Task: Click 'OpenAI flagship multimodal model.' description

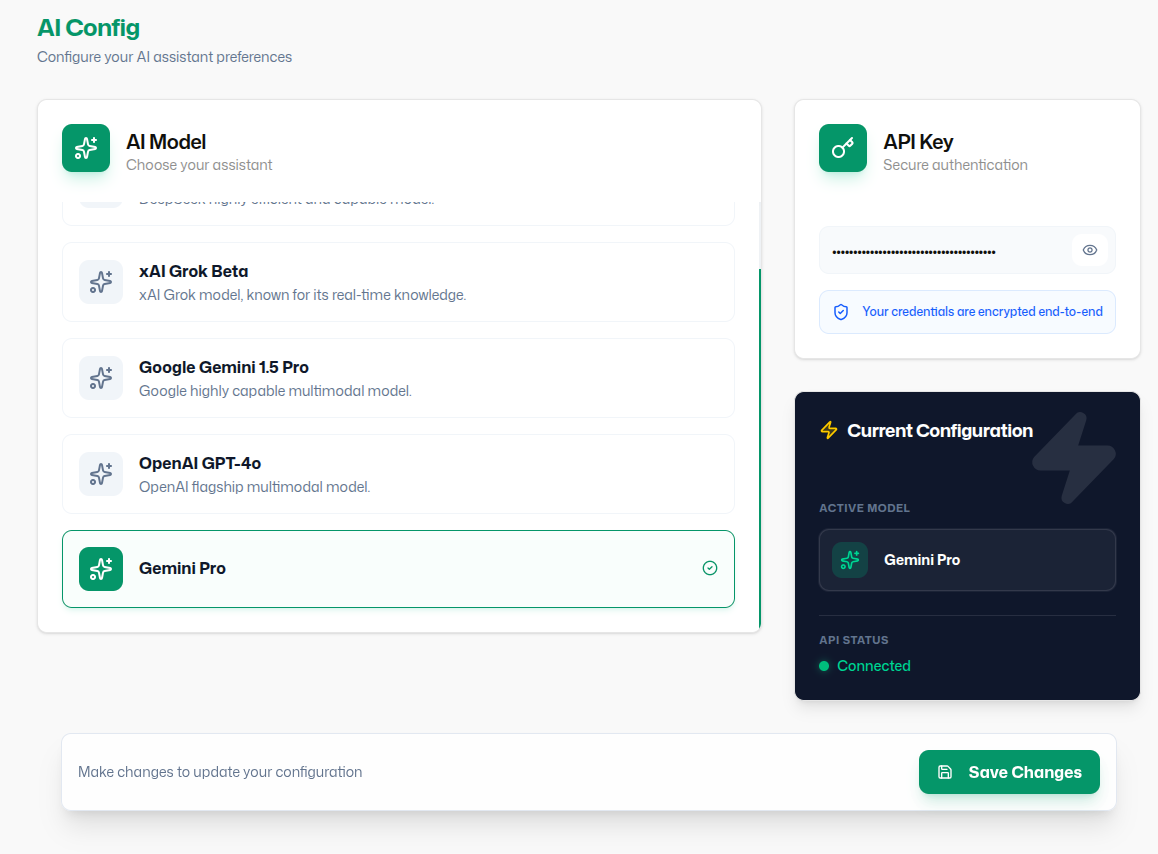Action: coord(255,487)
